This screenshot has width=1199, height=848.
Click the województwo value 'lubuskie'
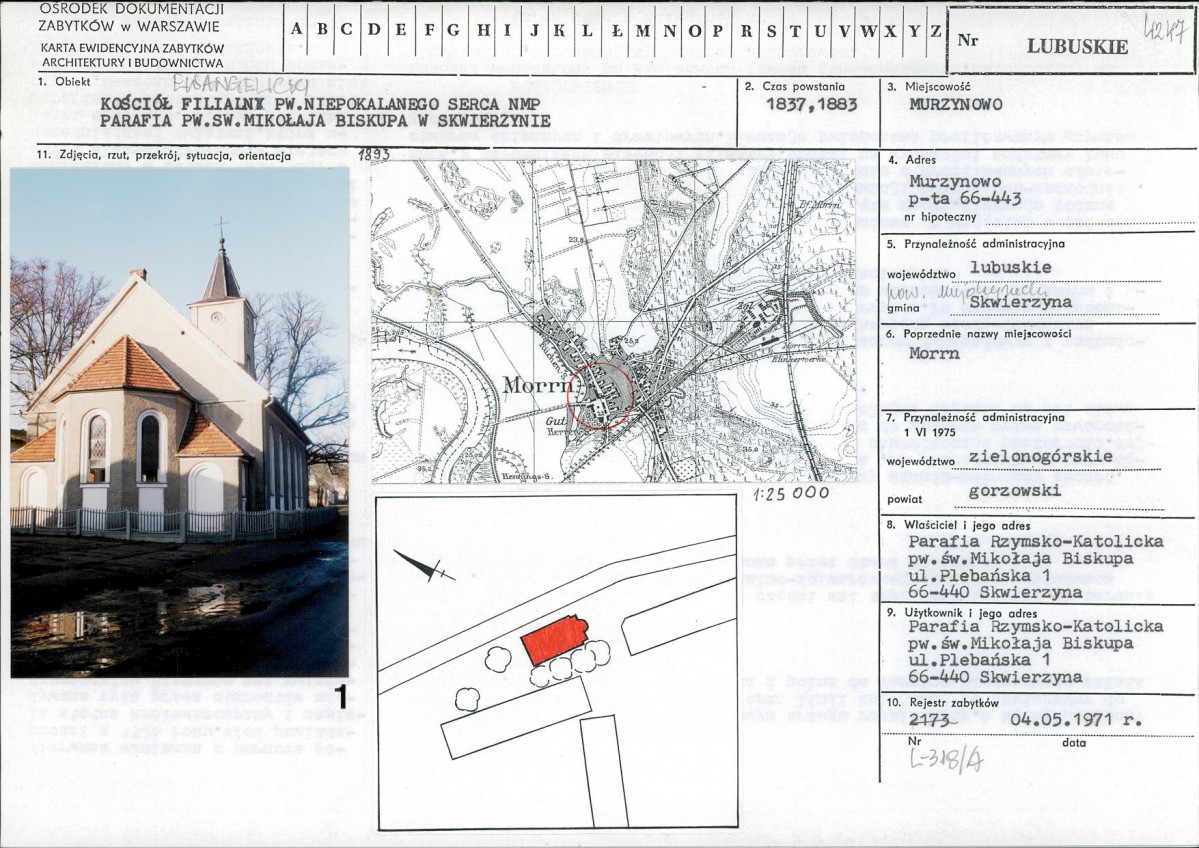[x=1010, y=268]
